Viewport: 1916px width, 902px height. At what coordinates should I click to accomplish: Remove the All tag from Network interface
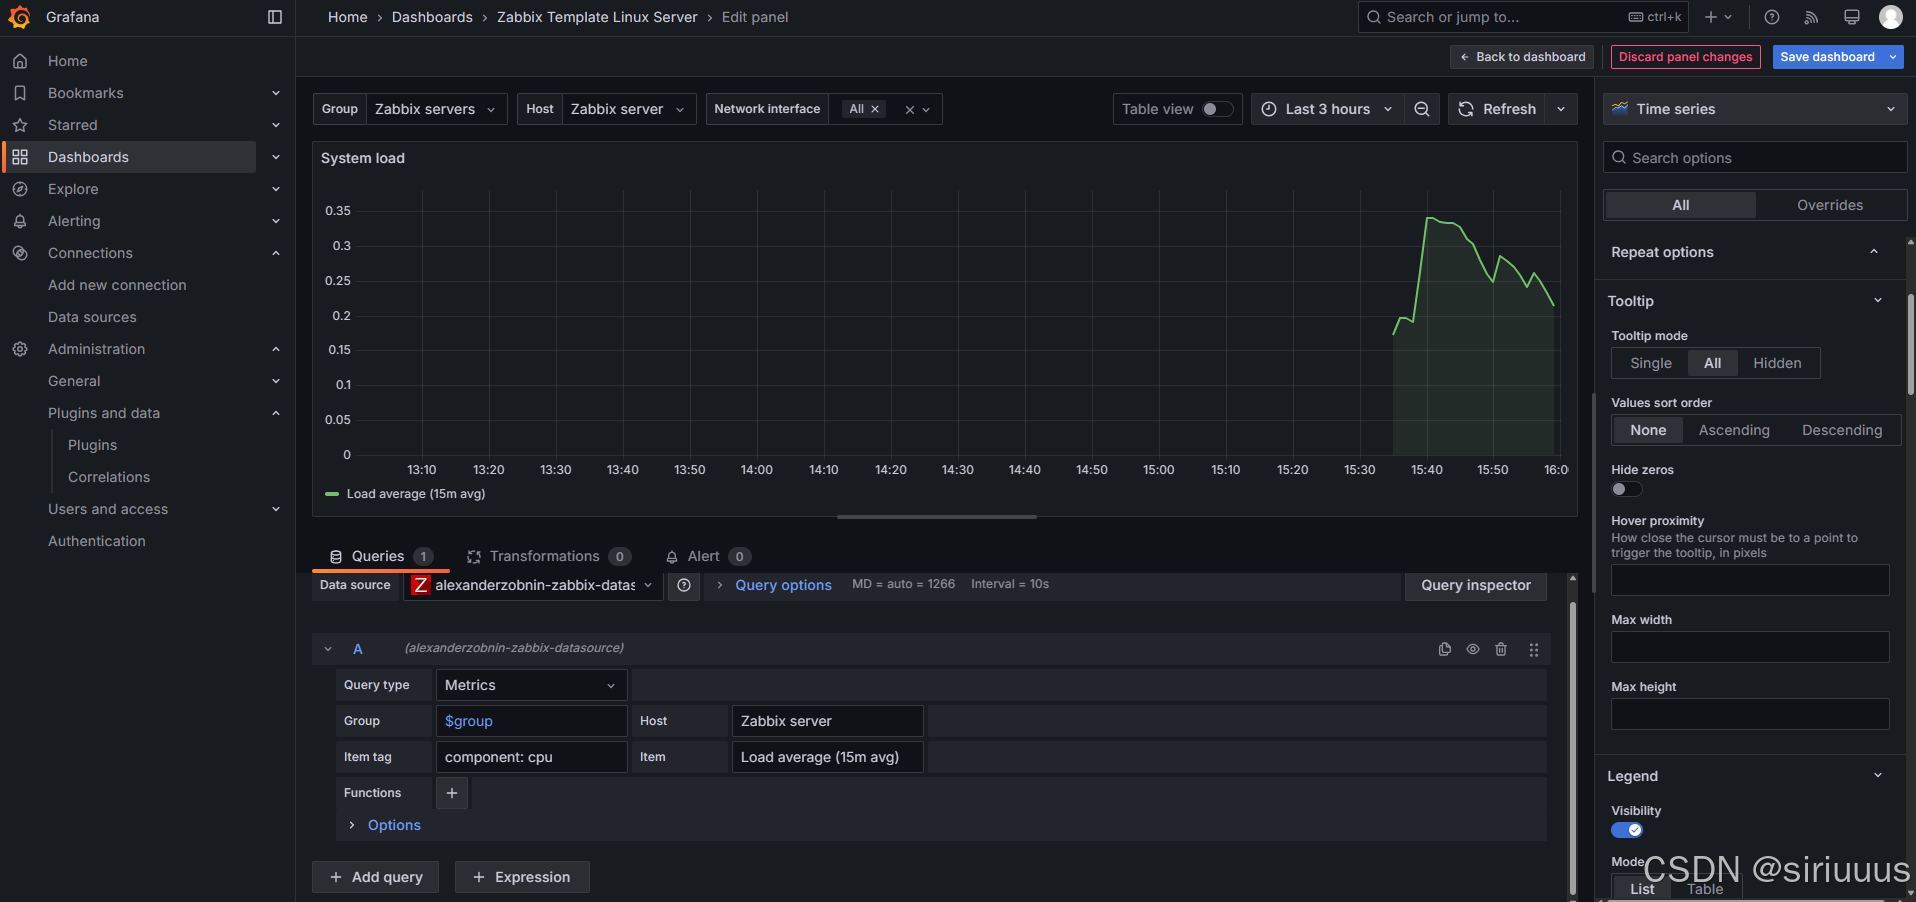click(x=875, y=109)
